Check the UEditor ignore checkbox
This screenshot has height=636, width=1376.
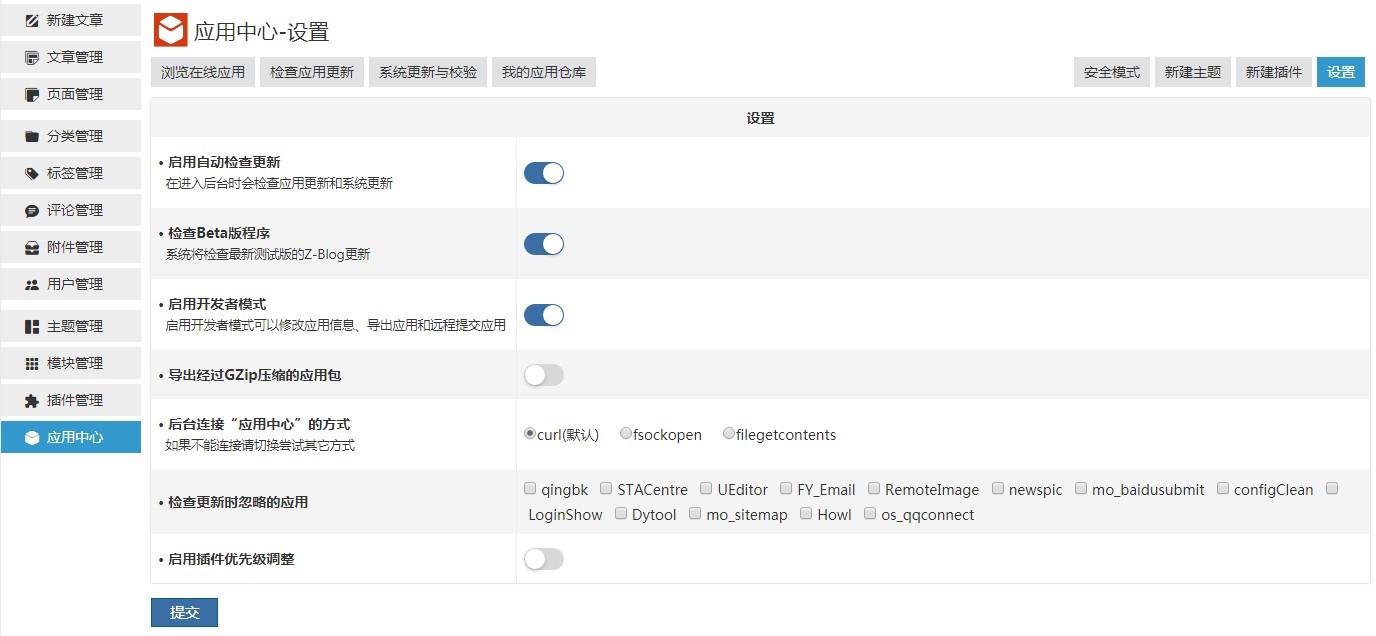tap(707, 488)
